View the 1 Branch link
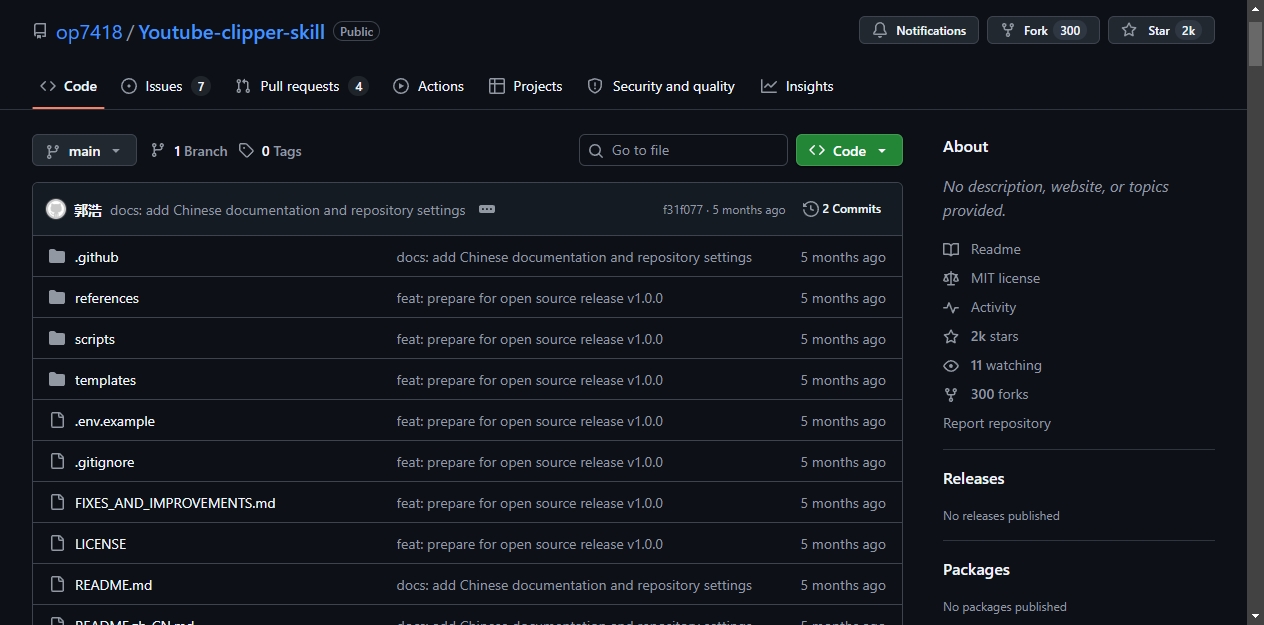1264x625 pixels. [x=189, y=151]
